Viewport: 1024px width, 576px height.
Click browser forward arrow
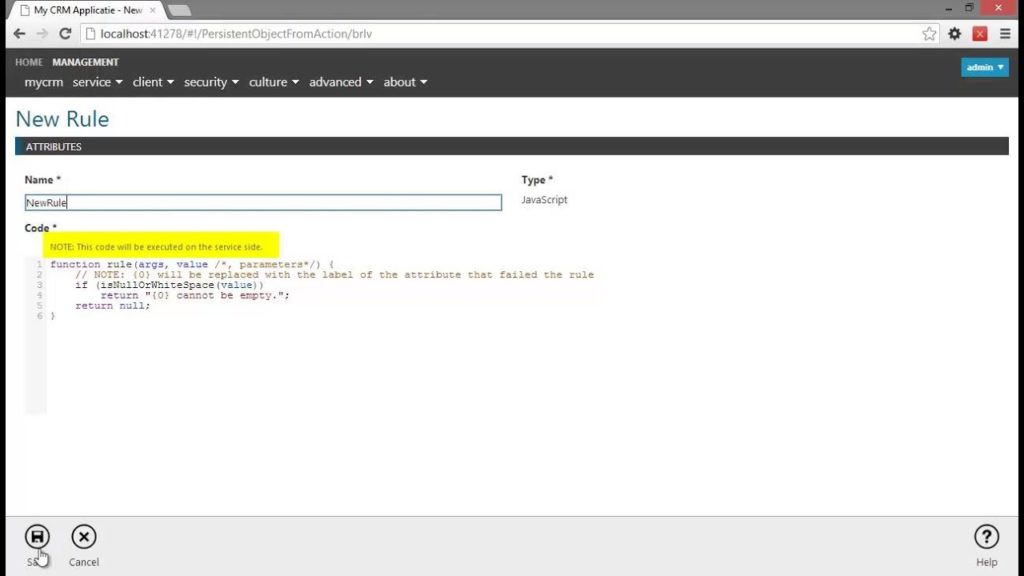[42, 34]
